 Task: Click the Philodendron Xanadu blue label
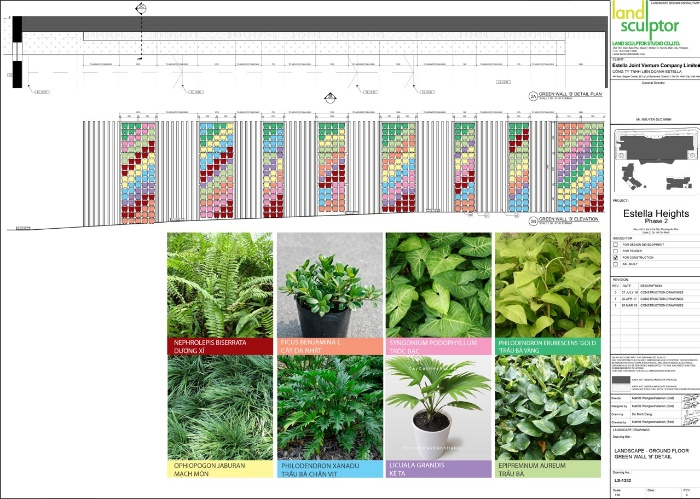pos(328,469)
